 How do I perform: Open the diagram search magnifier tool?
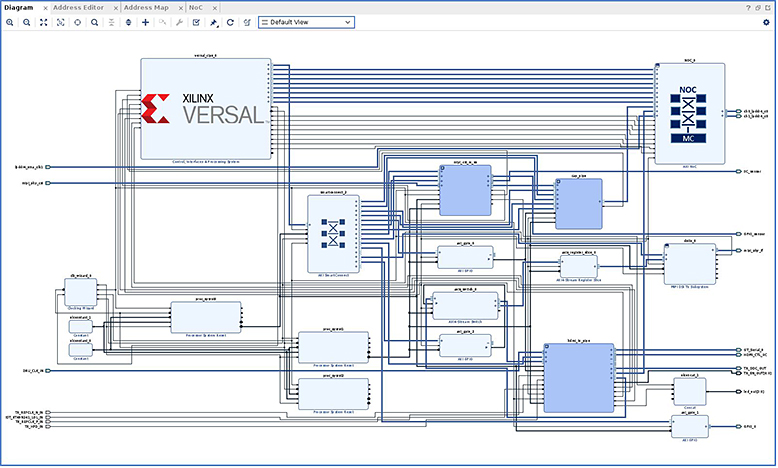pyautogui.click(x=94, y=22)
